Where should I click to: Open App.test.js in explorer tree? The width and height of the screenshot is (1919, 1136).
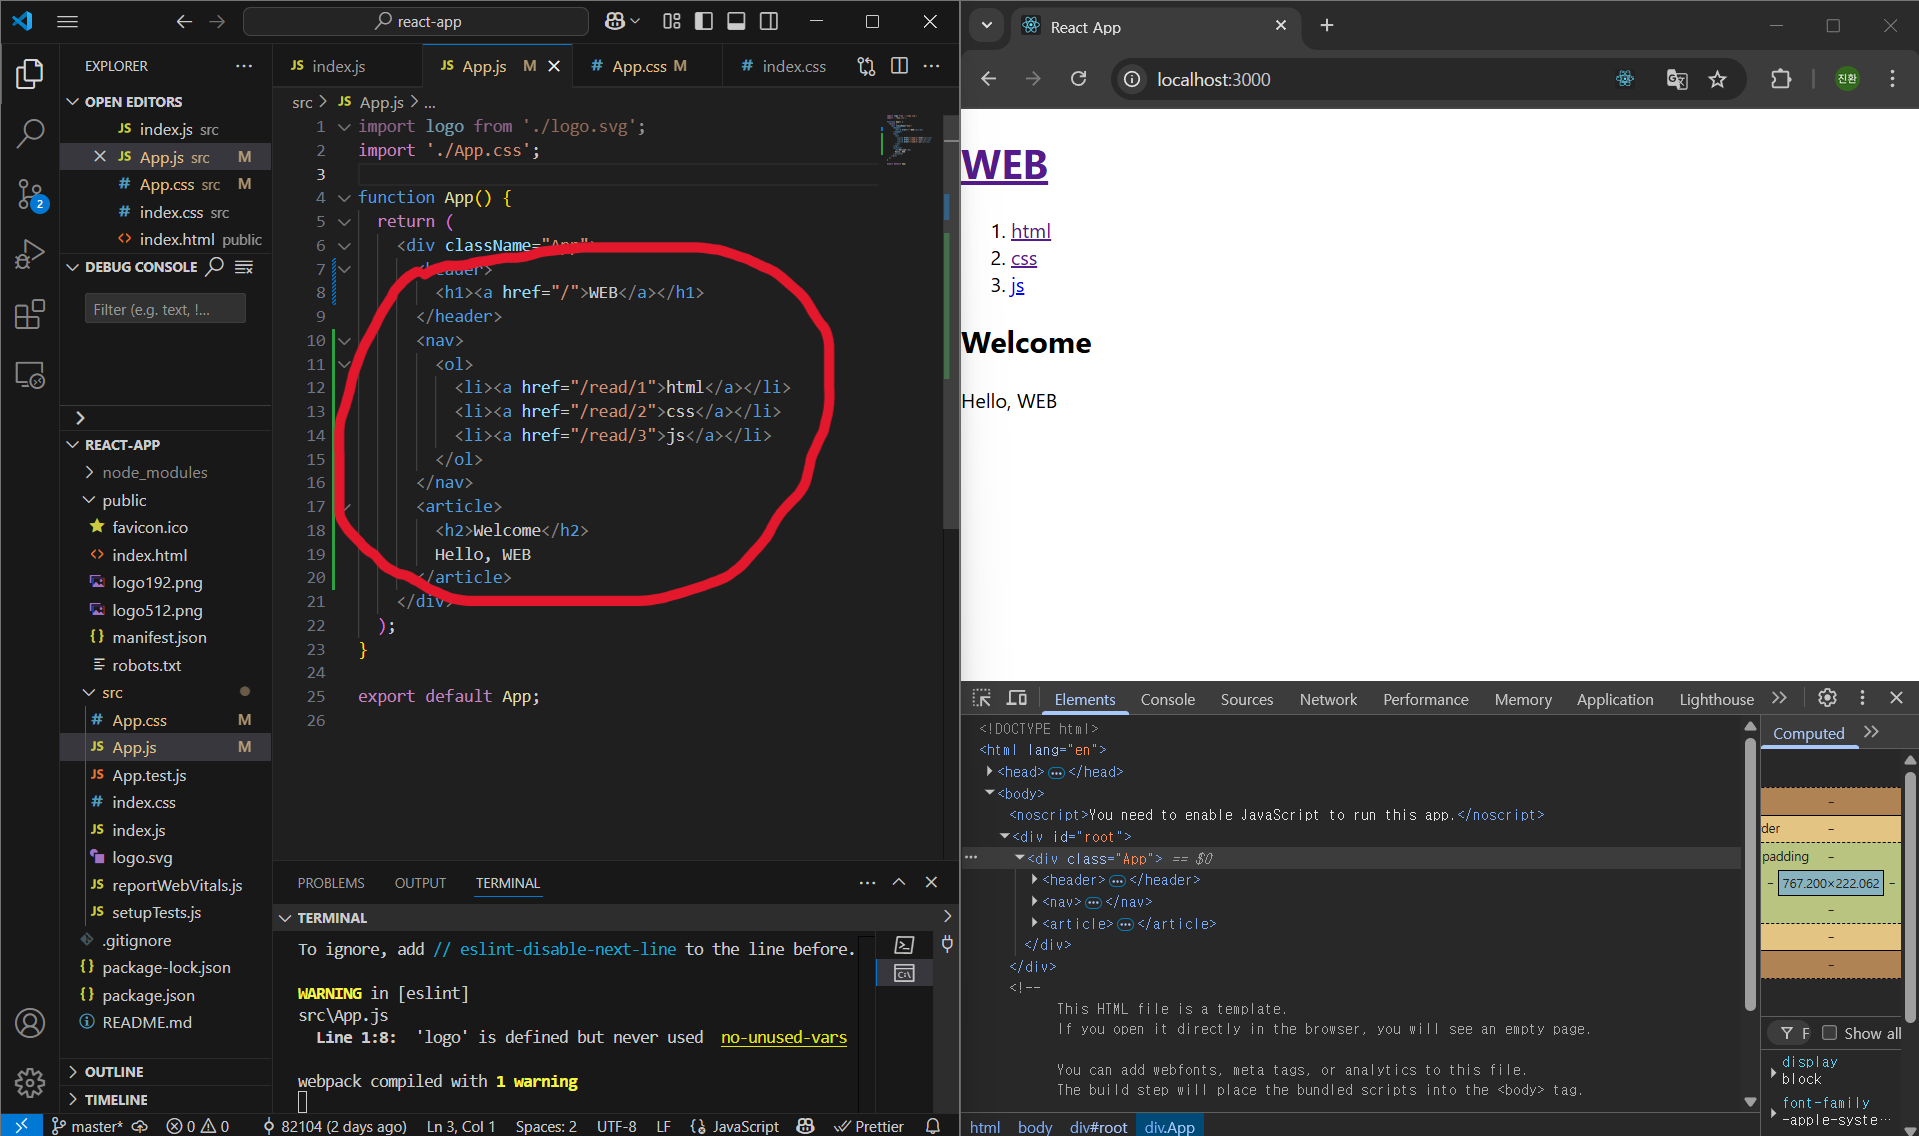(x=149, y=775)
